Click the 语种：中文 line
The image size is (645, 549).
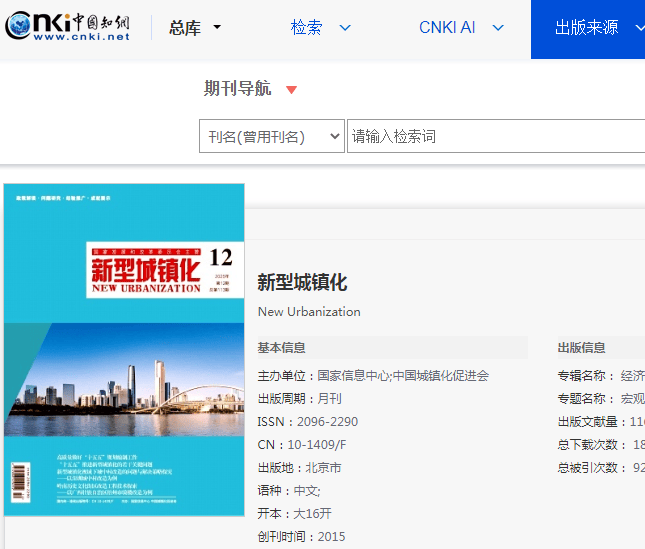(289, 491)
